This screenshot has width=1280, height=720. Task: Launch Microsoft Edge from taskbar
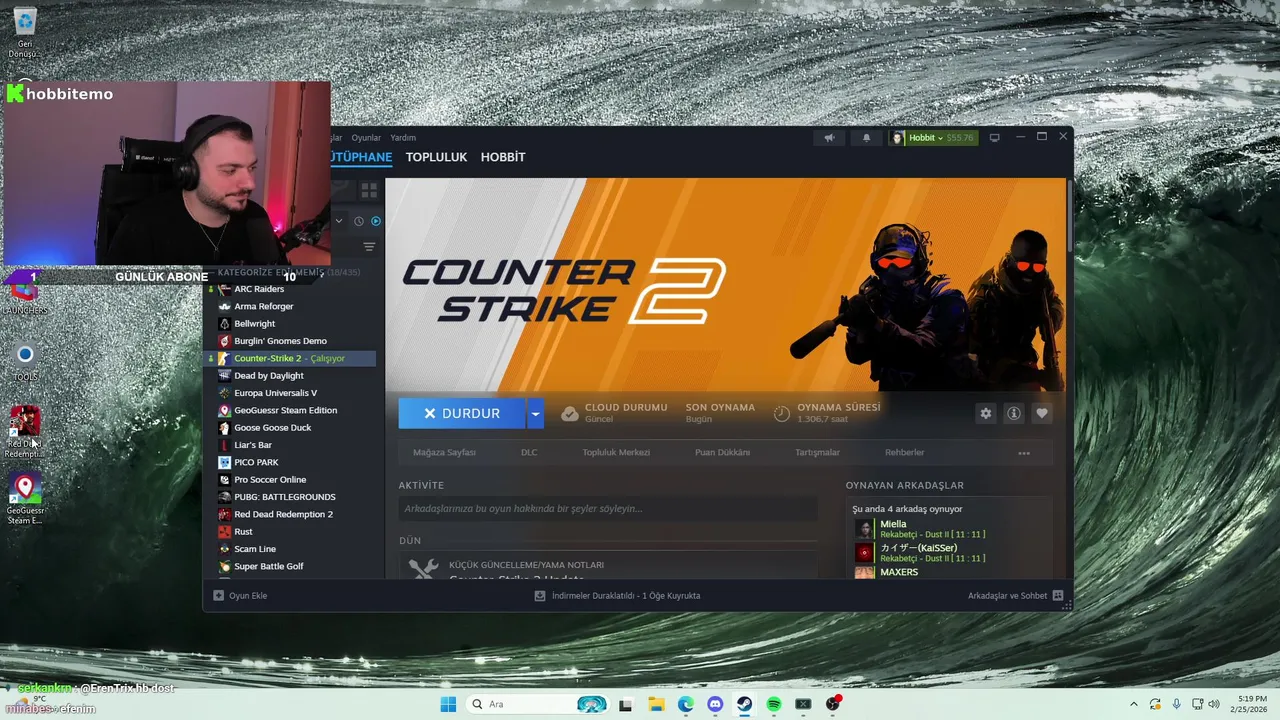click(685, 704)
